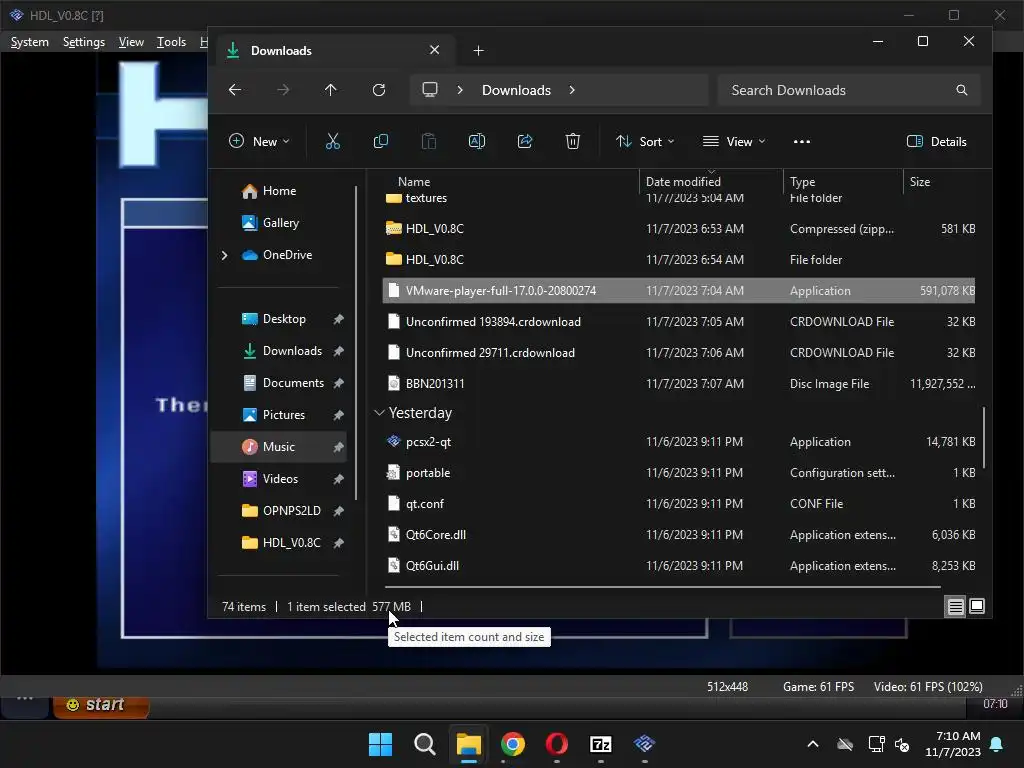This screenshot has width=1024, height=768.
Task: Open View menu in HDL_V0.8C window
Action: pyautogui.click(x=131, y=42)
